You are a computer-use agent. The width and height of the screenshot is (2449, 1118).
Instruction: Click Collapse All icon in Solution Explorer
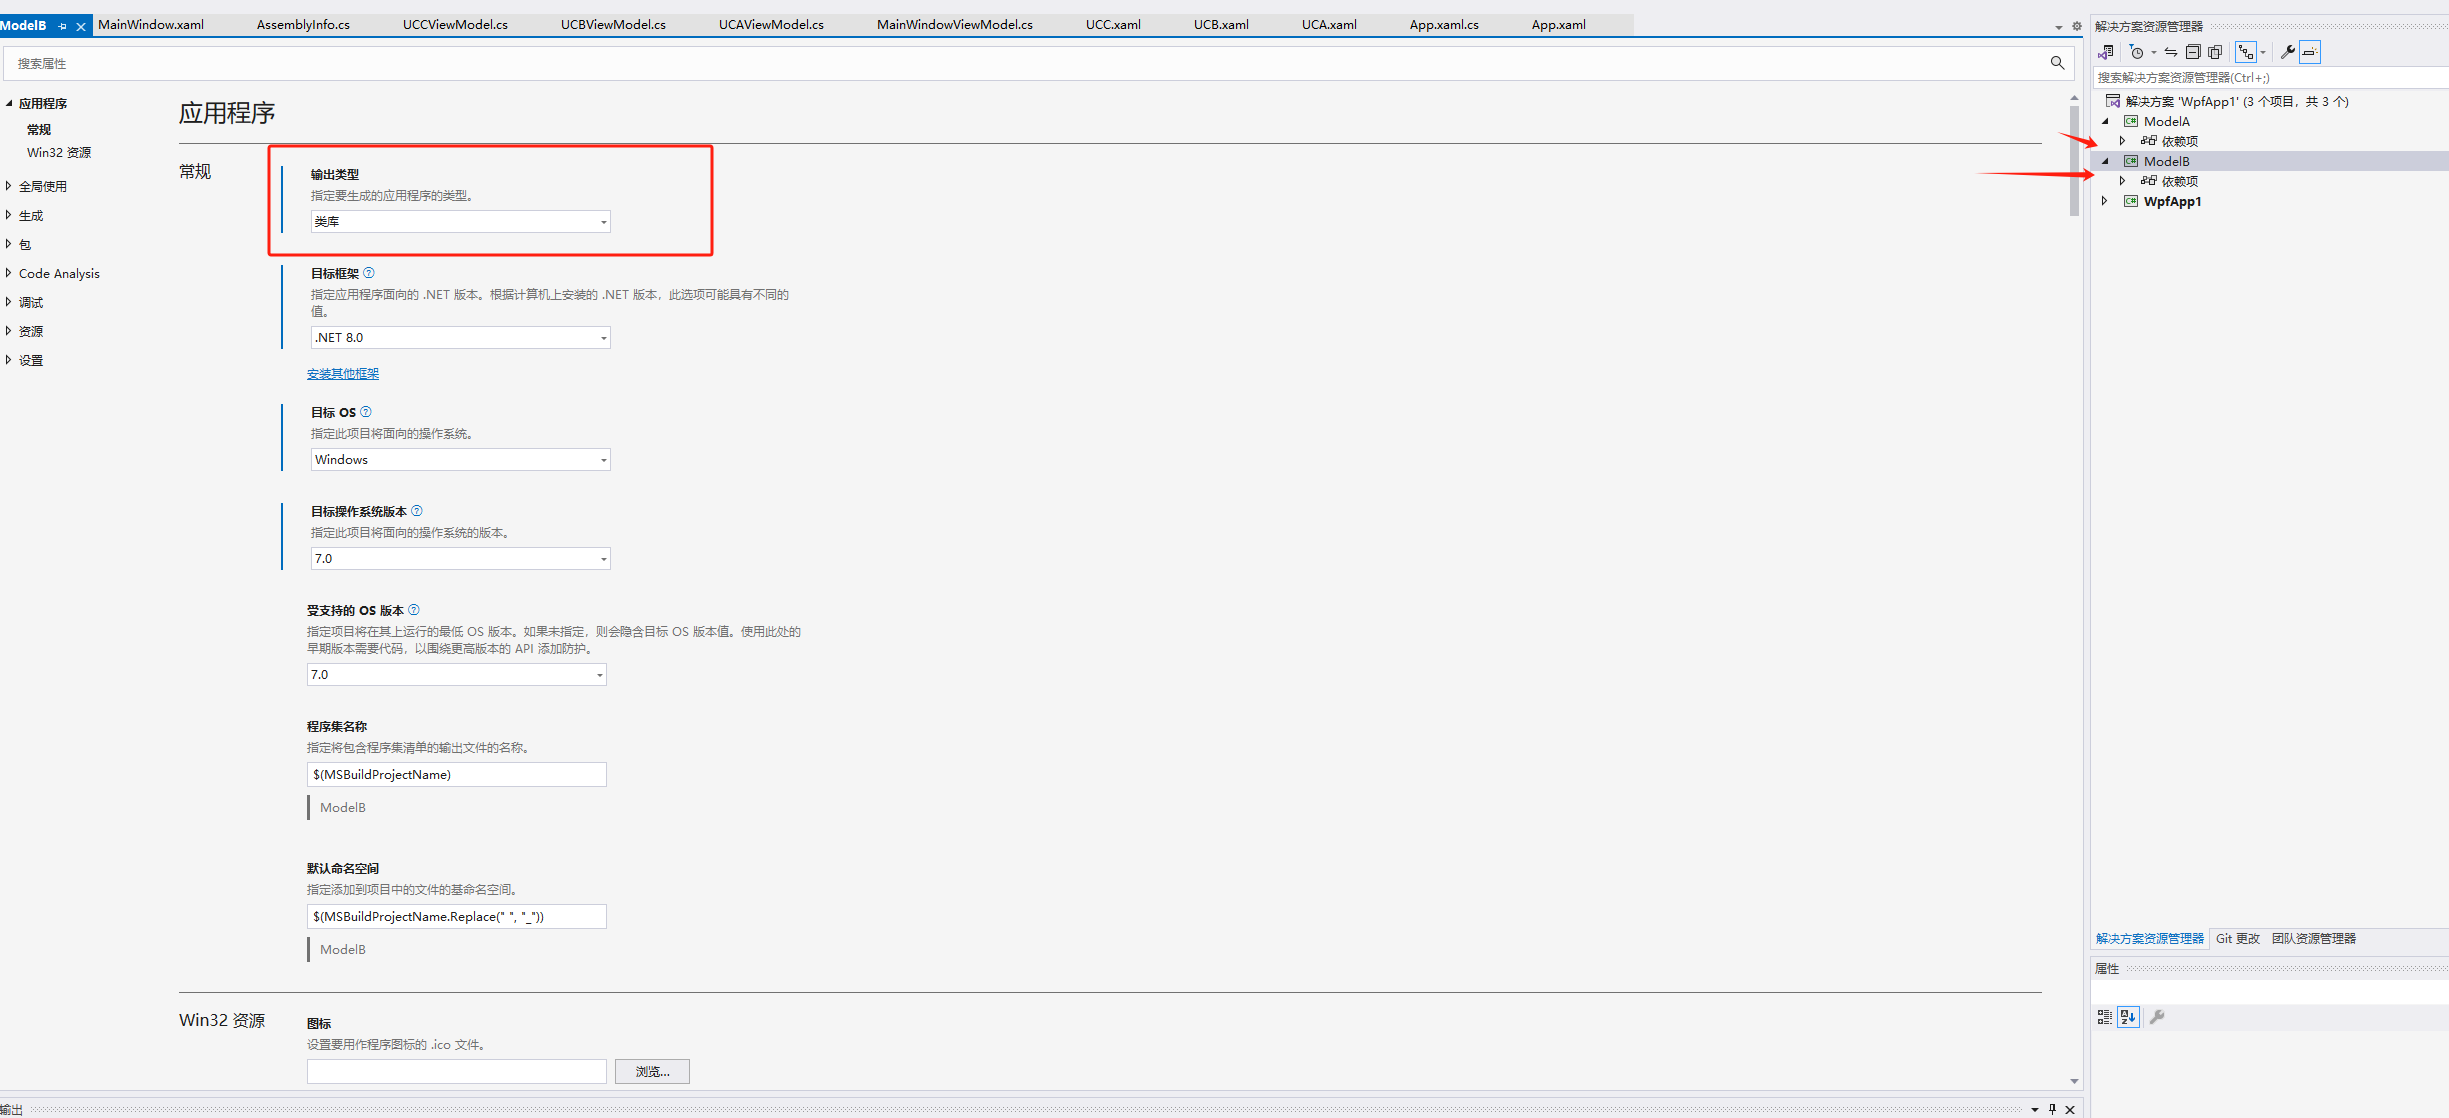2193,52
